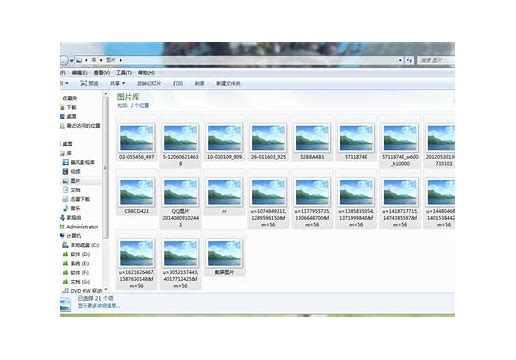The height and width of the screenshot is (360, 516).
Task: Open the 查看(V) menu
Action: coord(102,73)
